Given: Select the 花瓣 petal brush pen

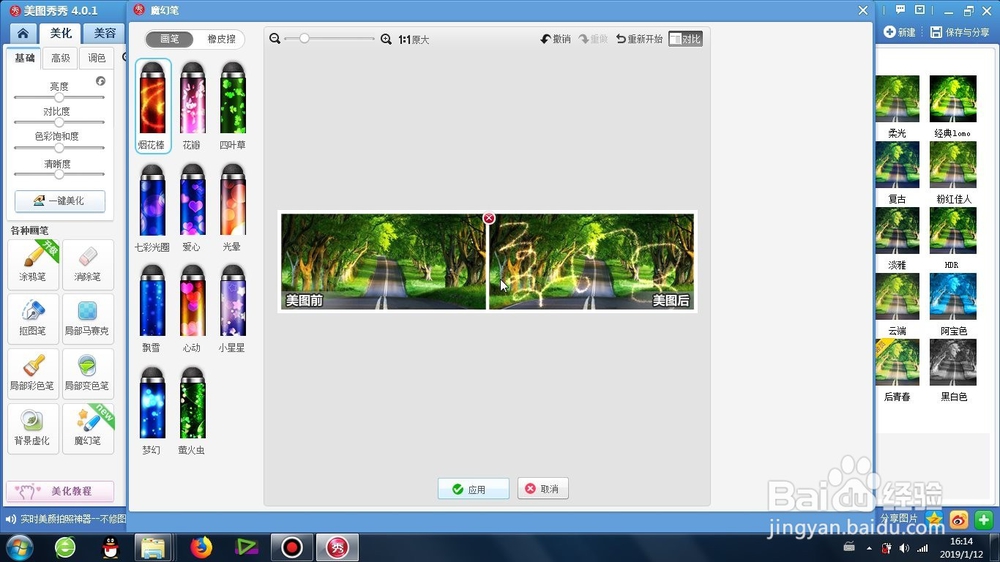Looking at the screenshot, I should coord(192,106).
